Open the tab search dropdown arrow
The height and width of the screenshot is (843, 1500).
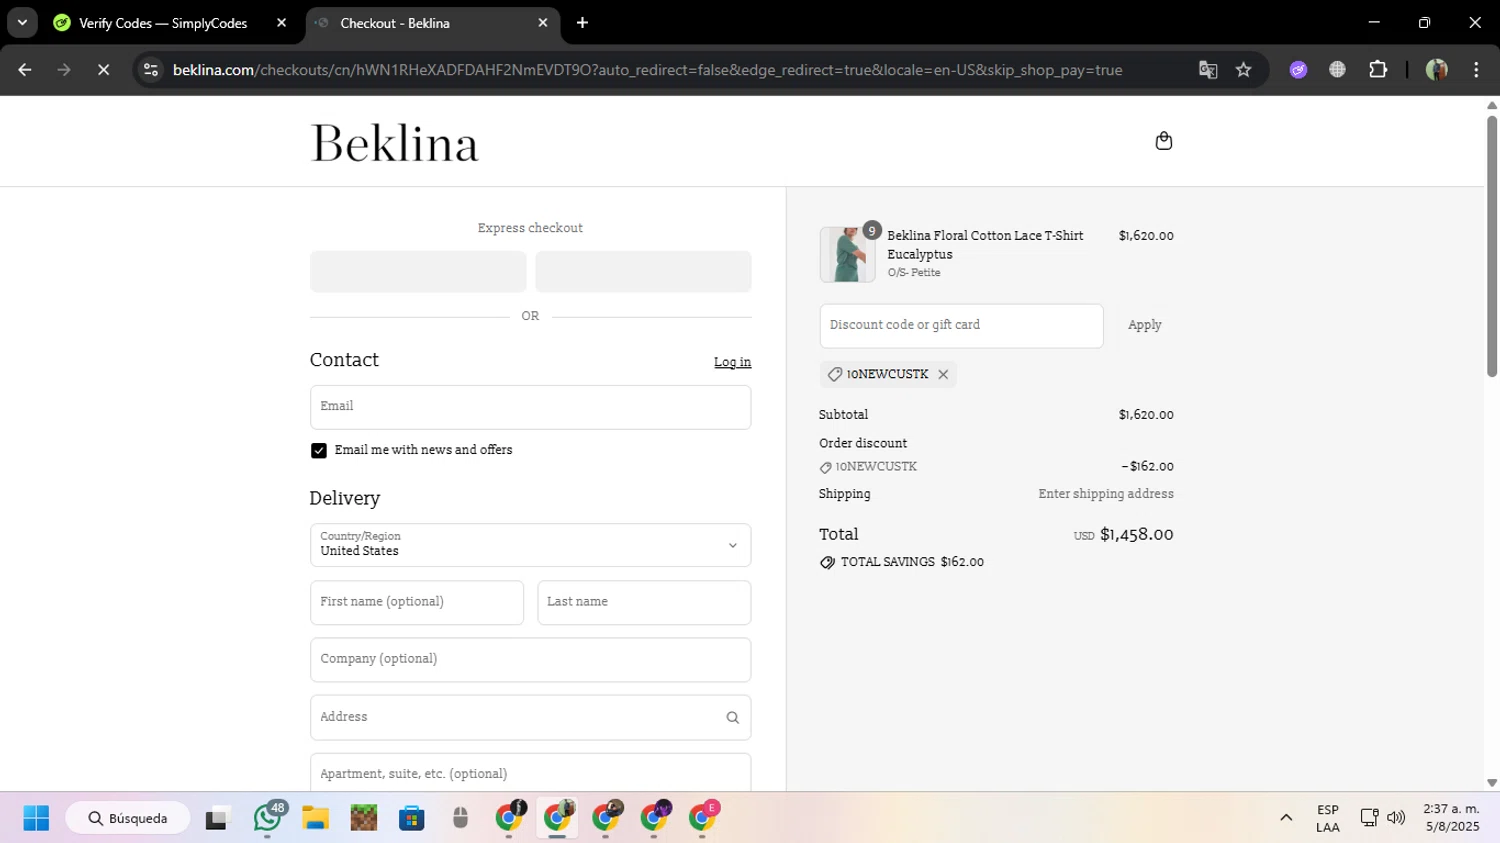[x=22, y=23]
